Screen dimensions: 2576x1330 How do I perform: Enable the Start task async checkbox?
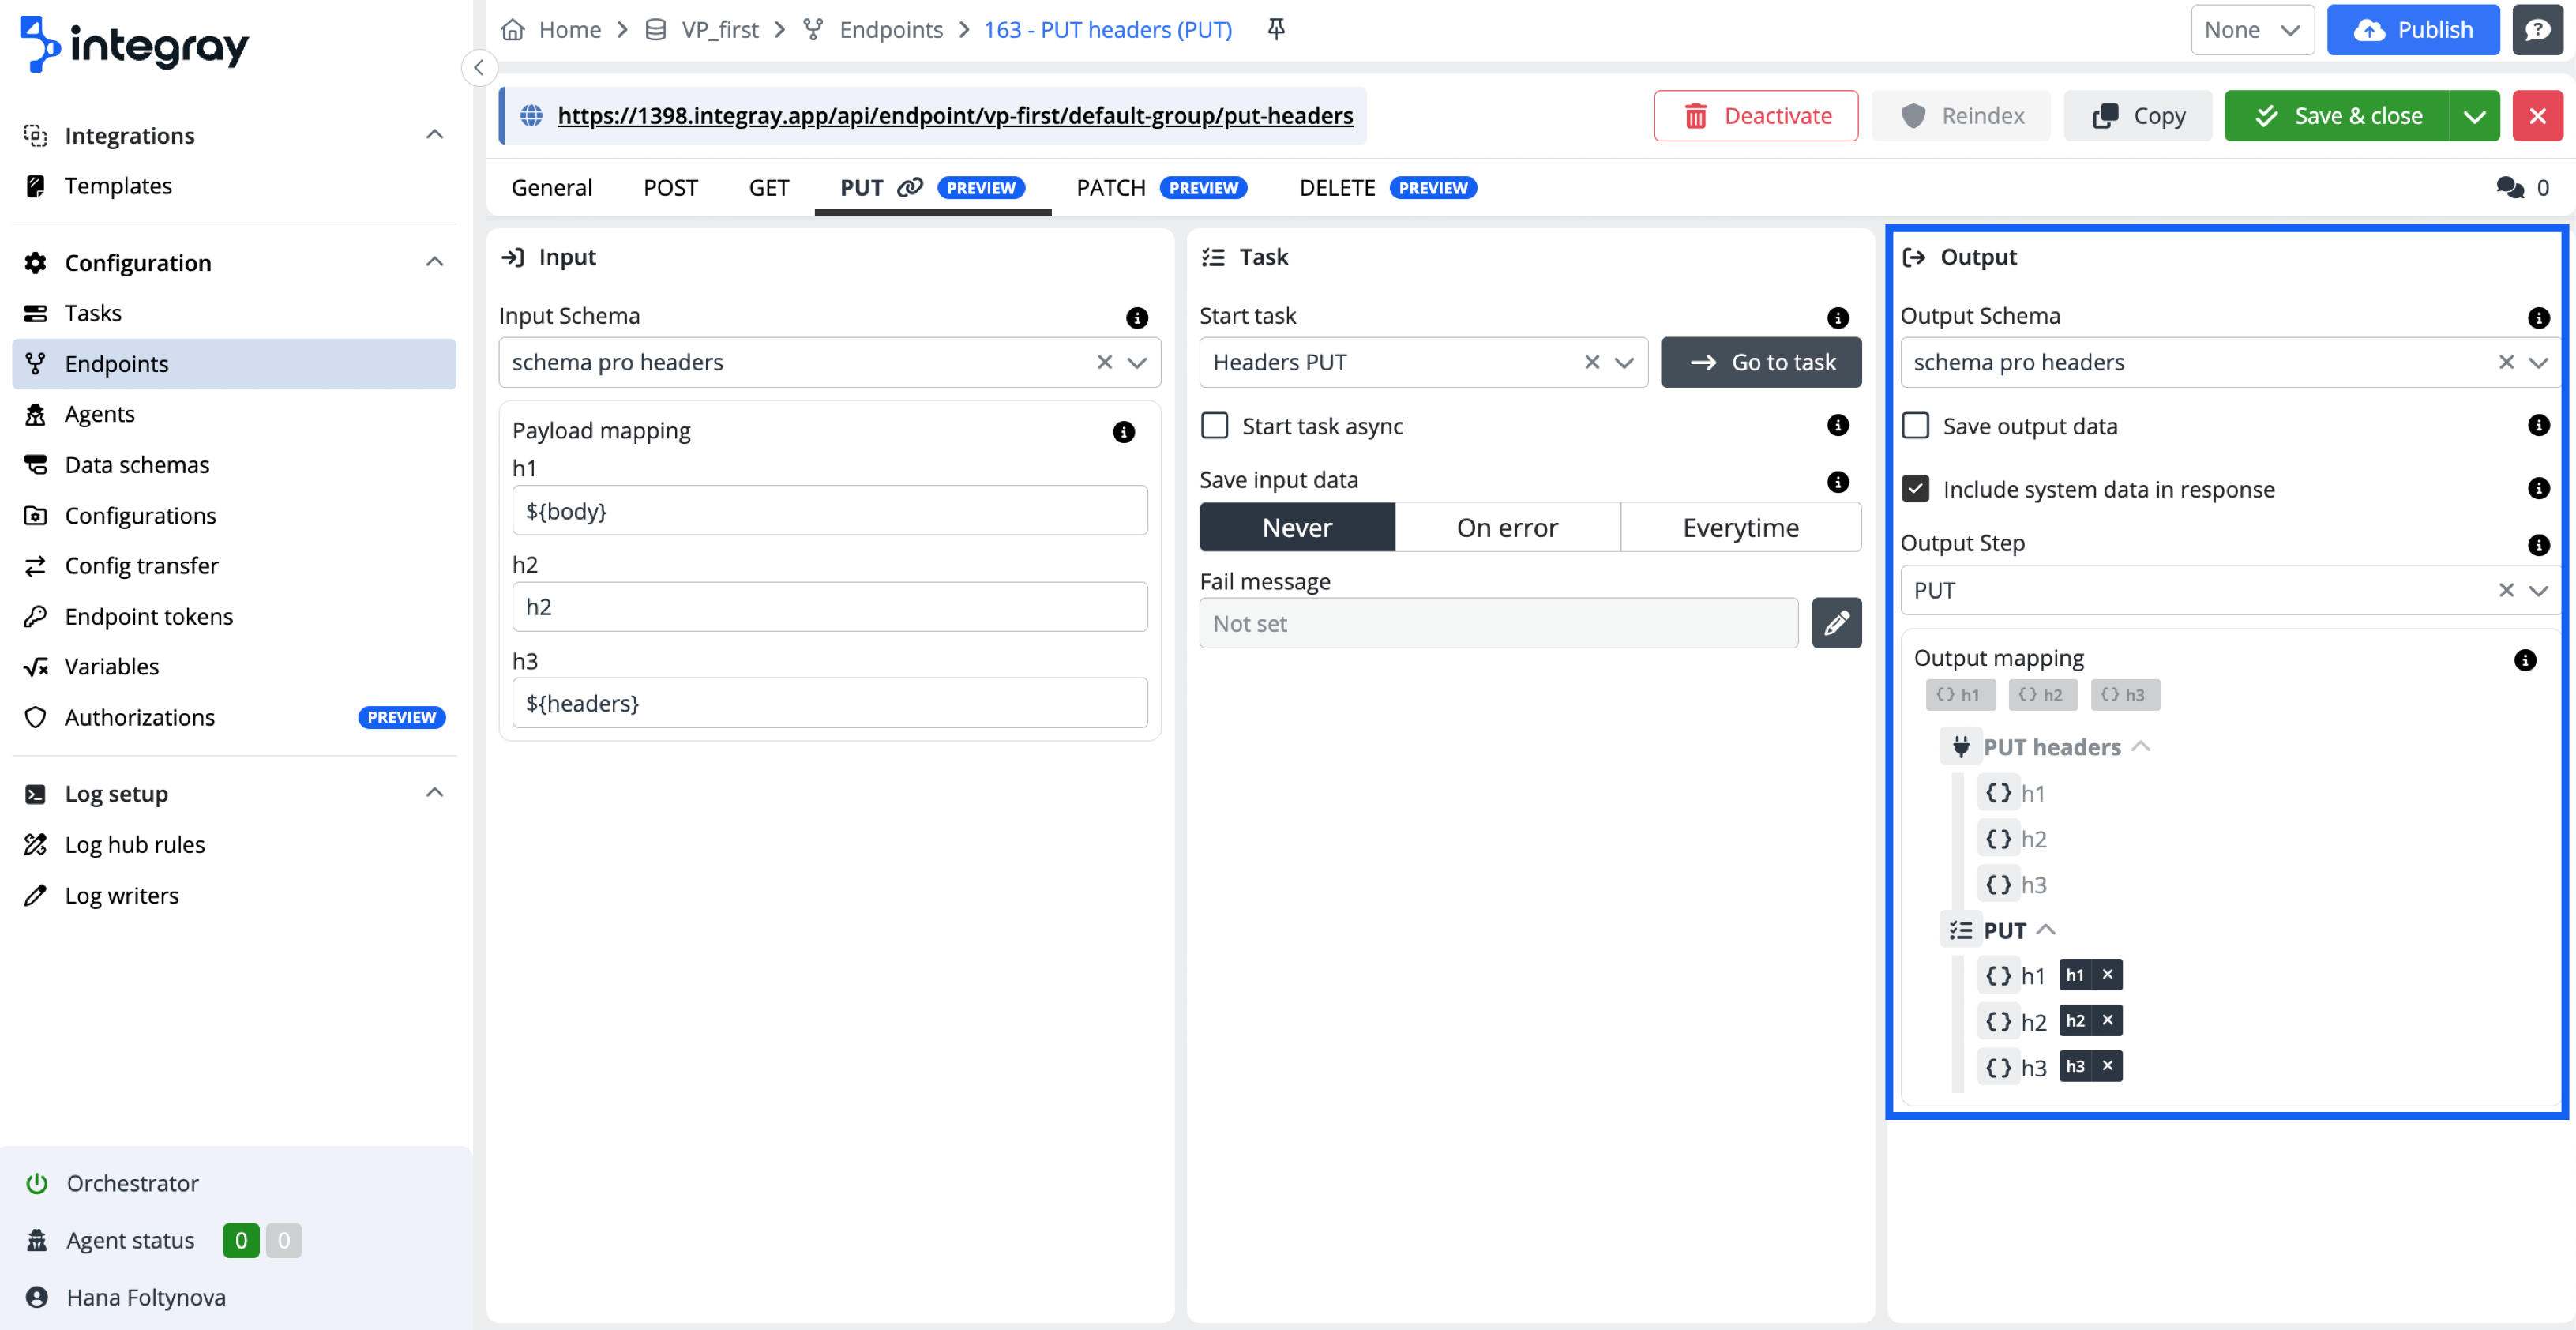pyautogui.click(x=1214, y=426)
